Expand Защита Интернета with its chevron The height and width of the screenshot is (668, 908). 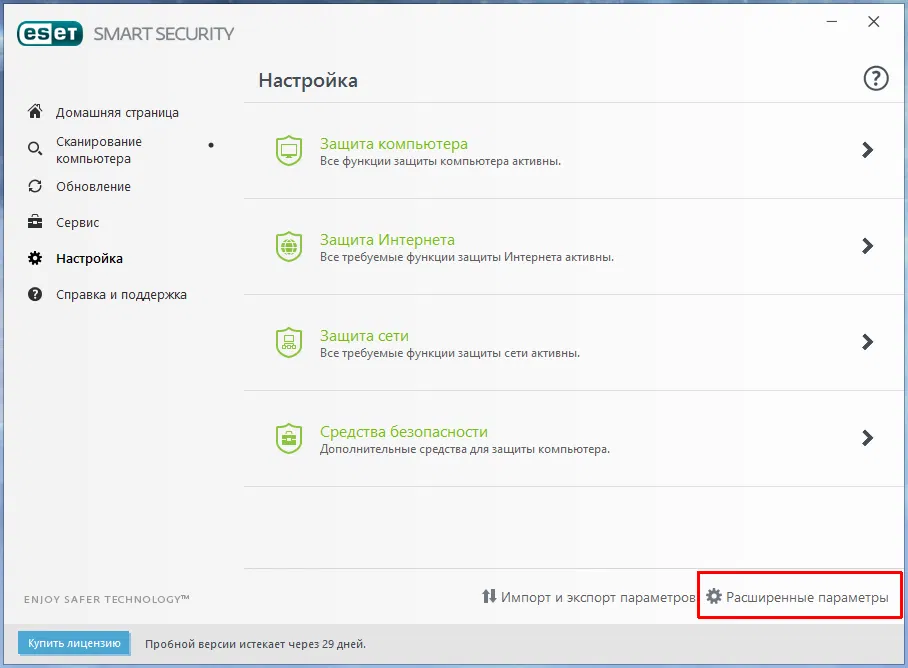tap(867, 246)
